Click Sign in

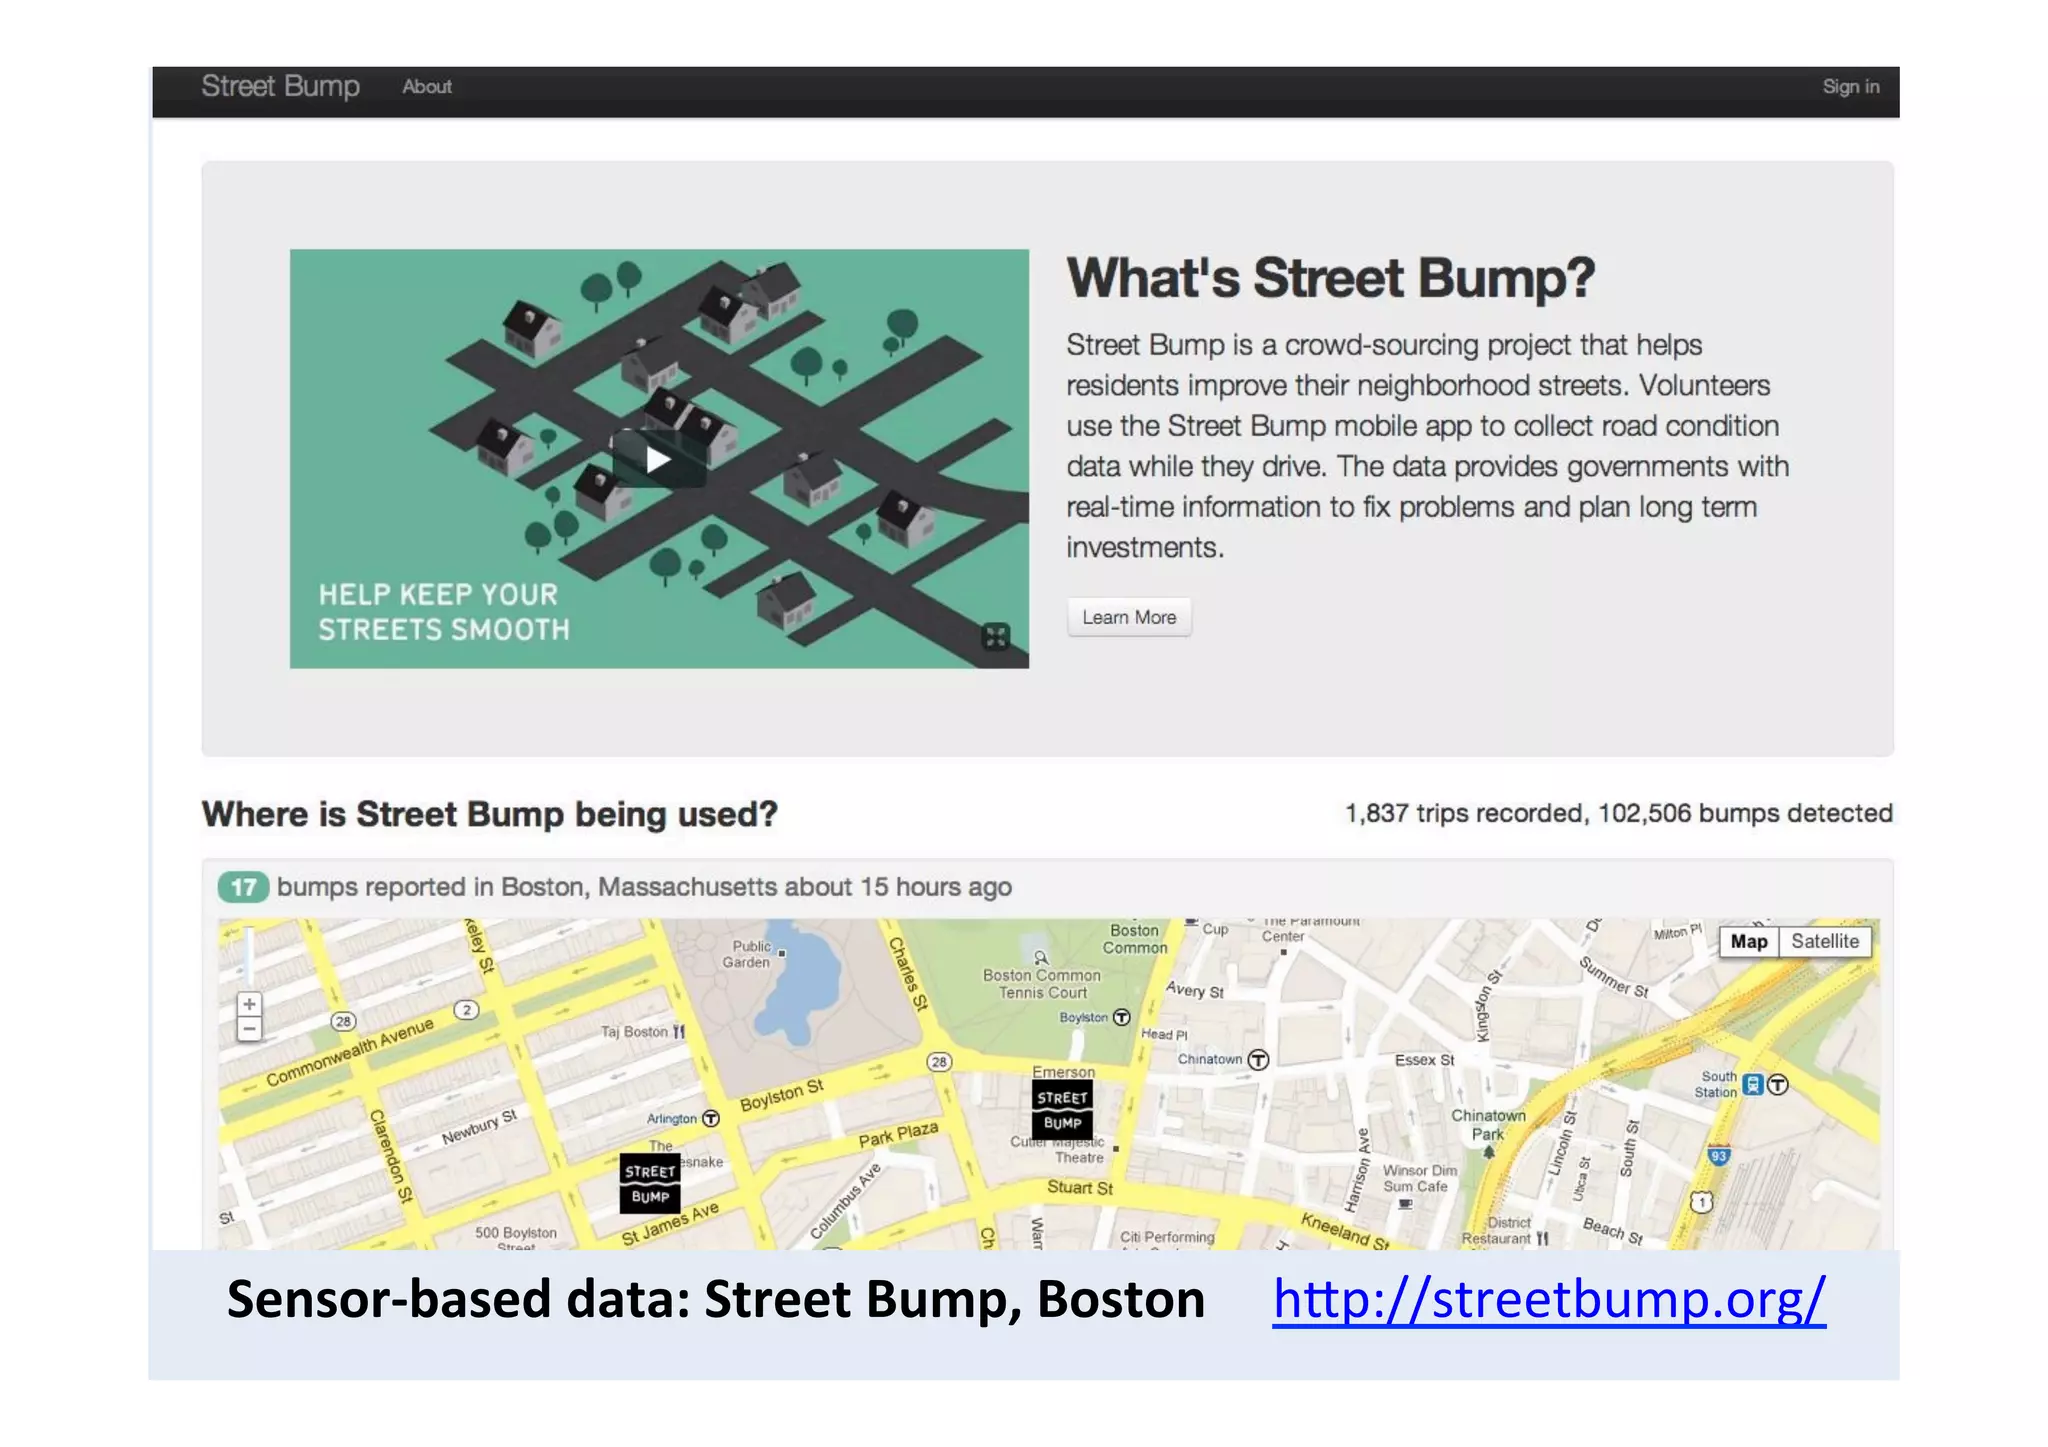[x=1850, y=87]
